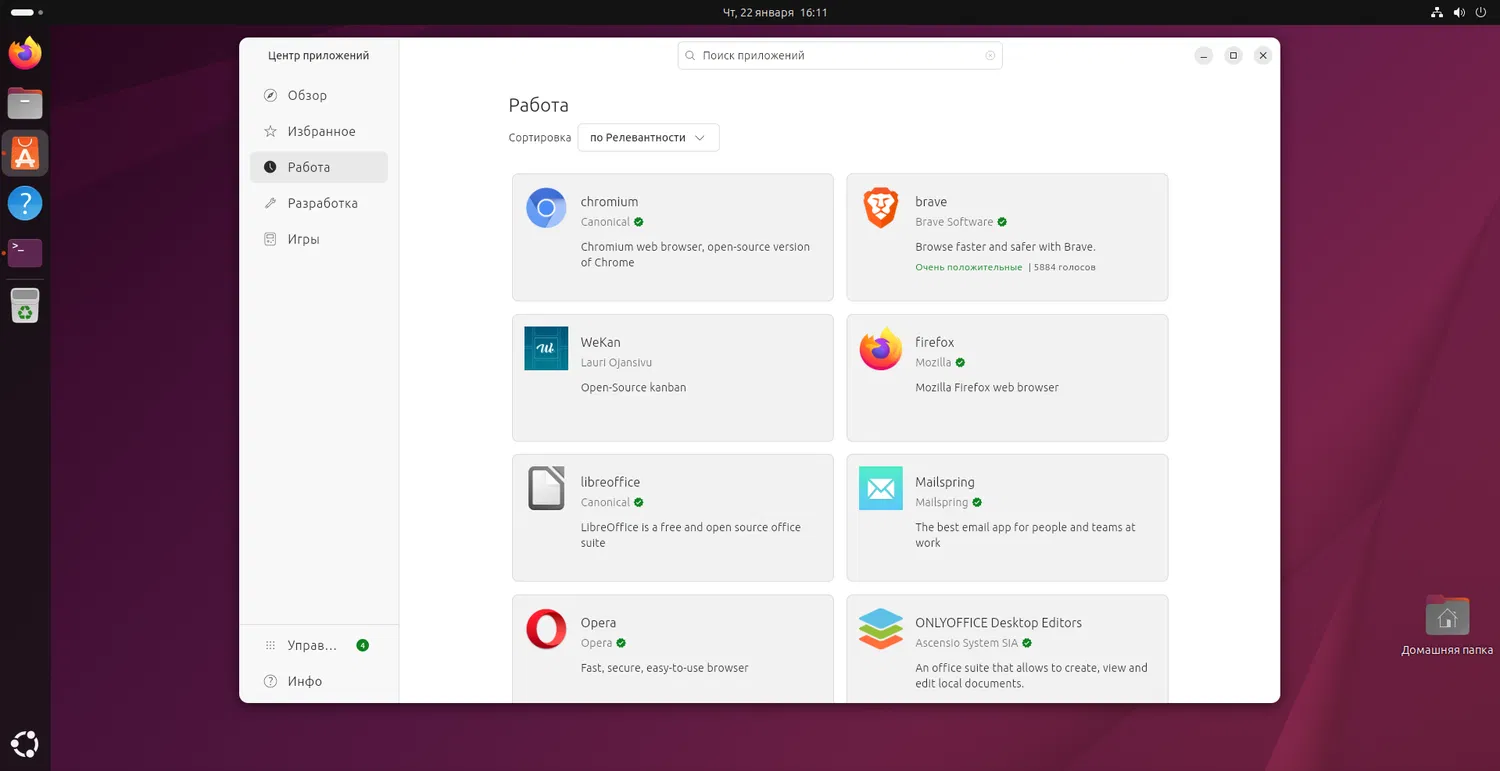Open the Trash in the dock

(25, 305)
